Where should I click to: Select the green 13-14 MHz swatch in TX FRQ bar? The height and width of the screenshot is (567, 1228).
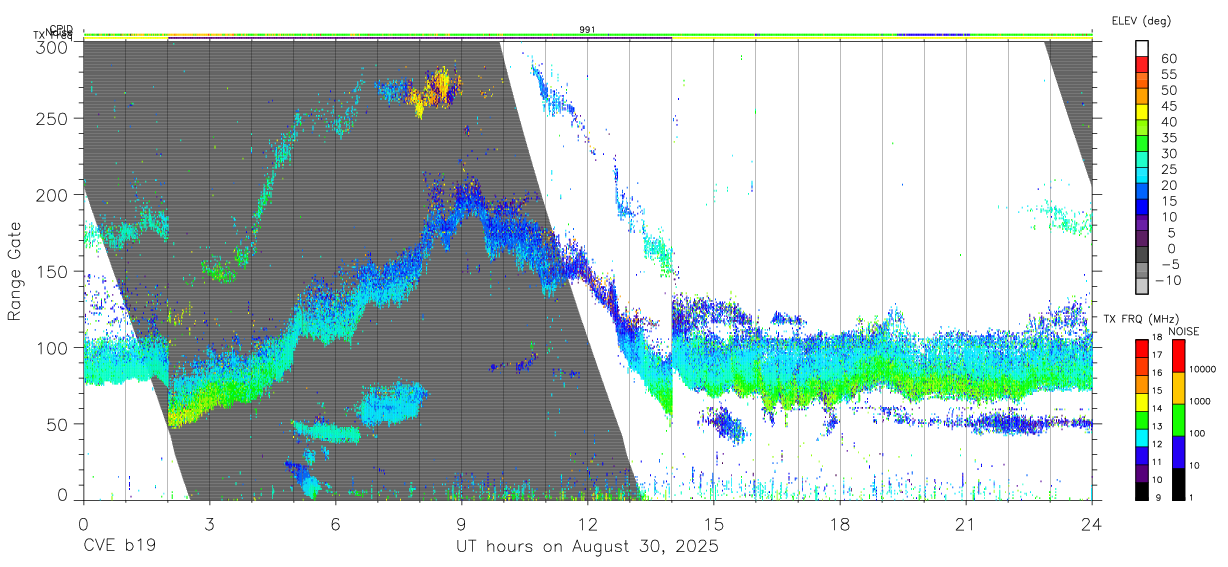1142,418
